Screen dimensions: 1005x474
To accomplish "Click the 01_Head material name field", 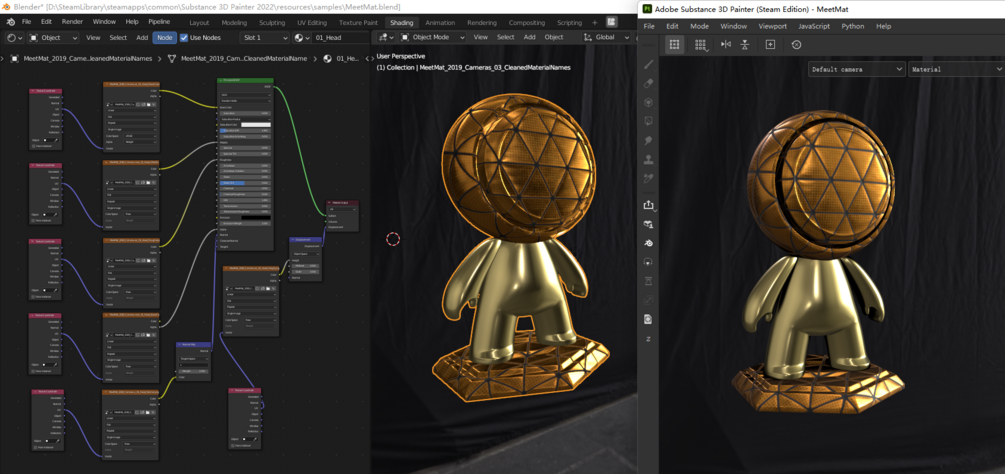I will [340, 38].
